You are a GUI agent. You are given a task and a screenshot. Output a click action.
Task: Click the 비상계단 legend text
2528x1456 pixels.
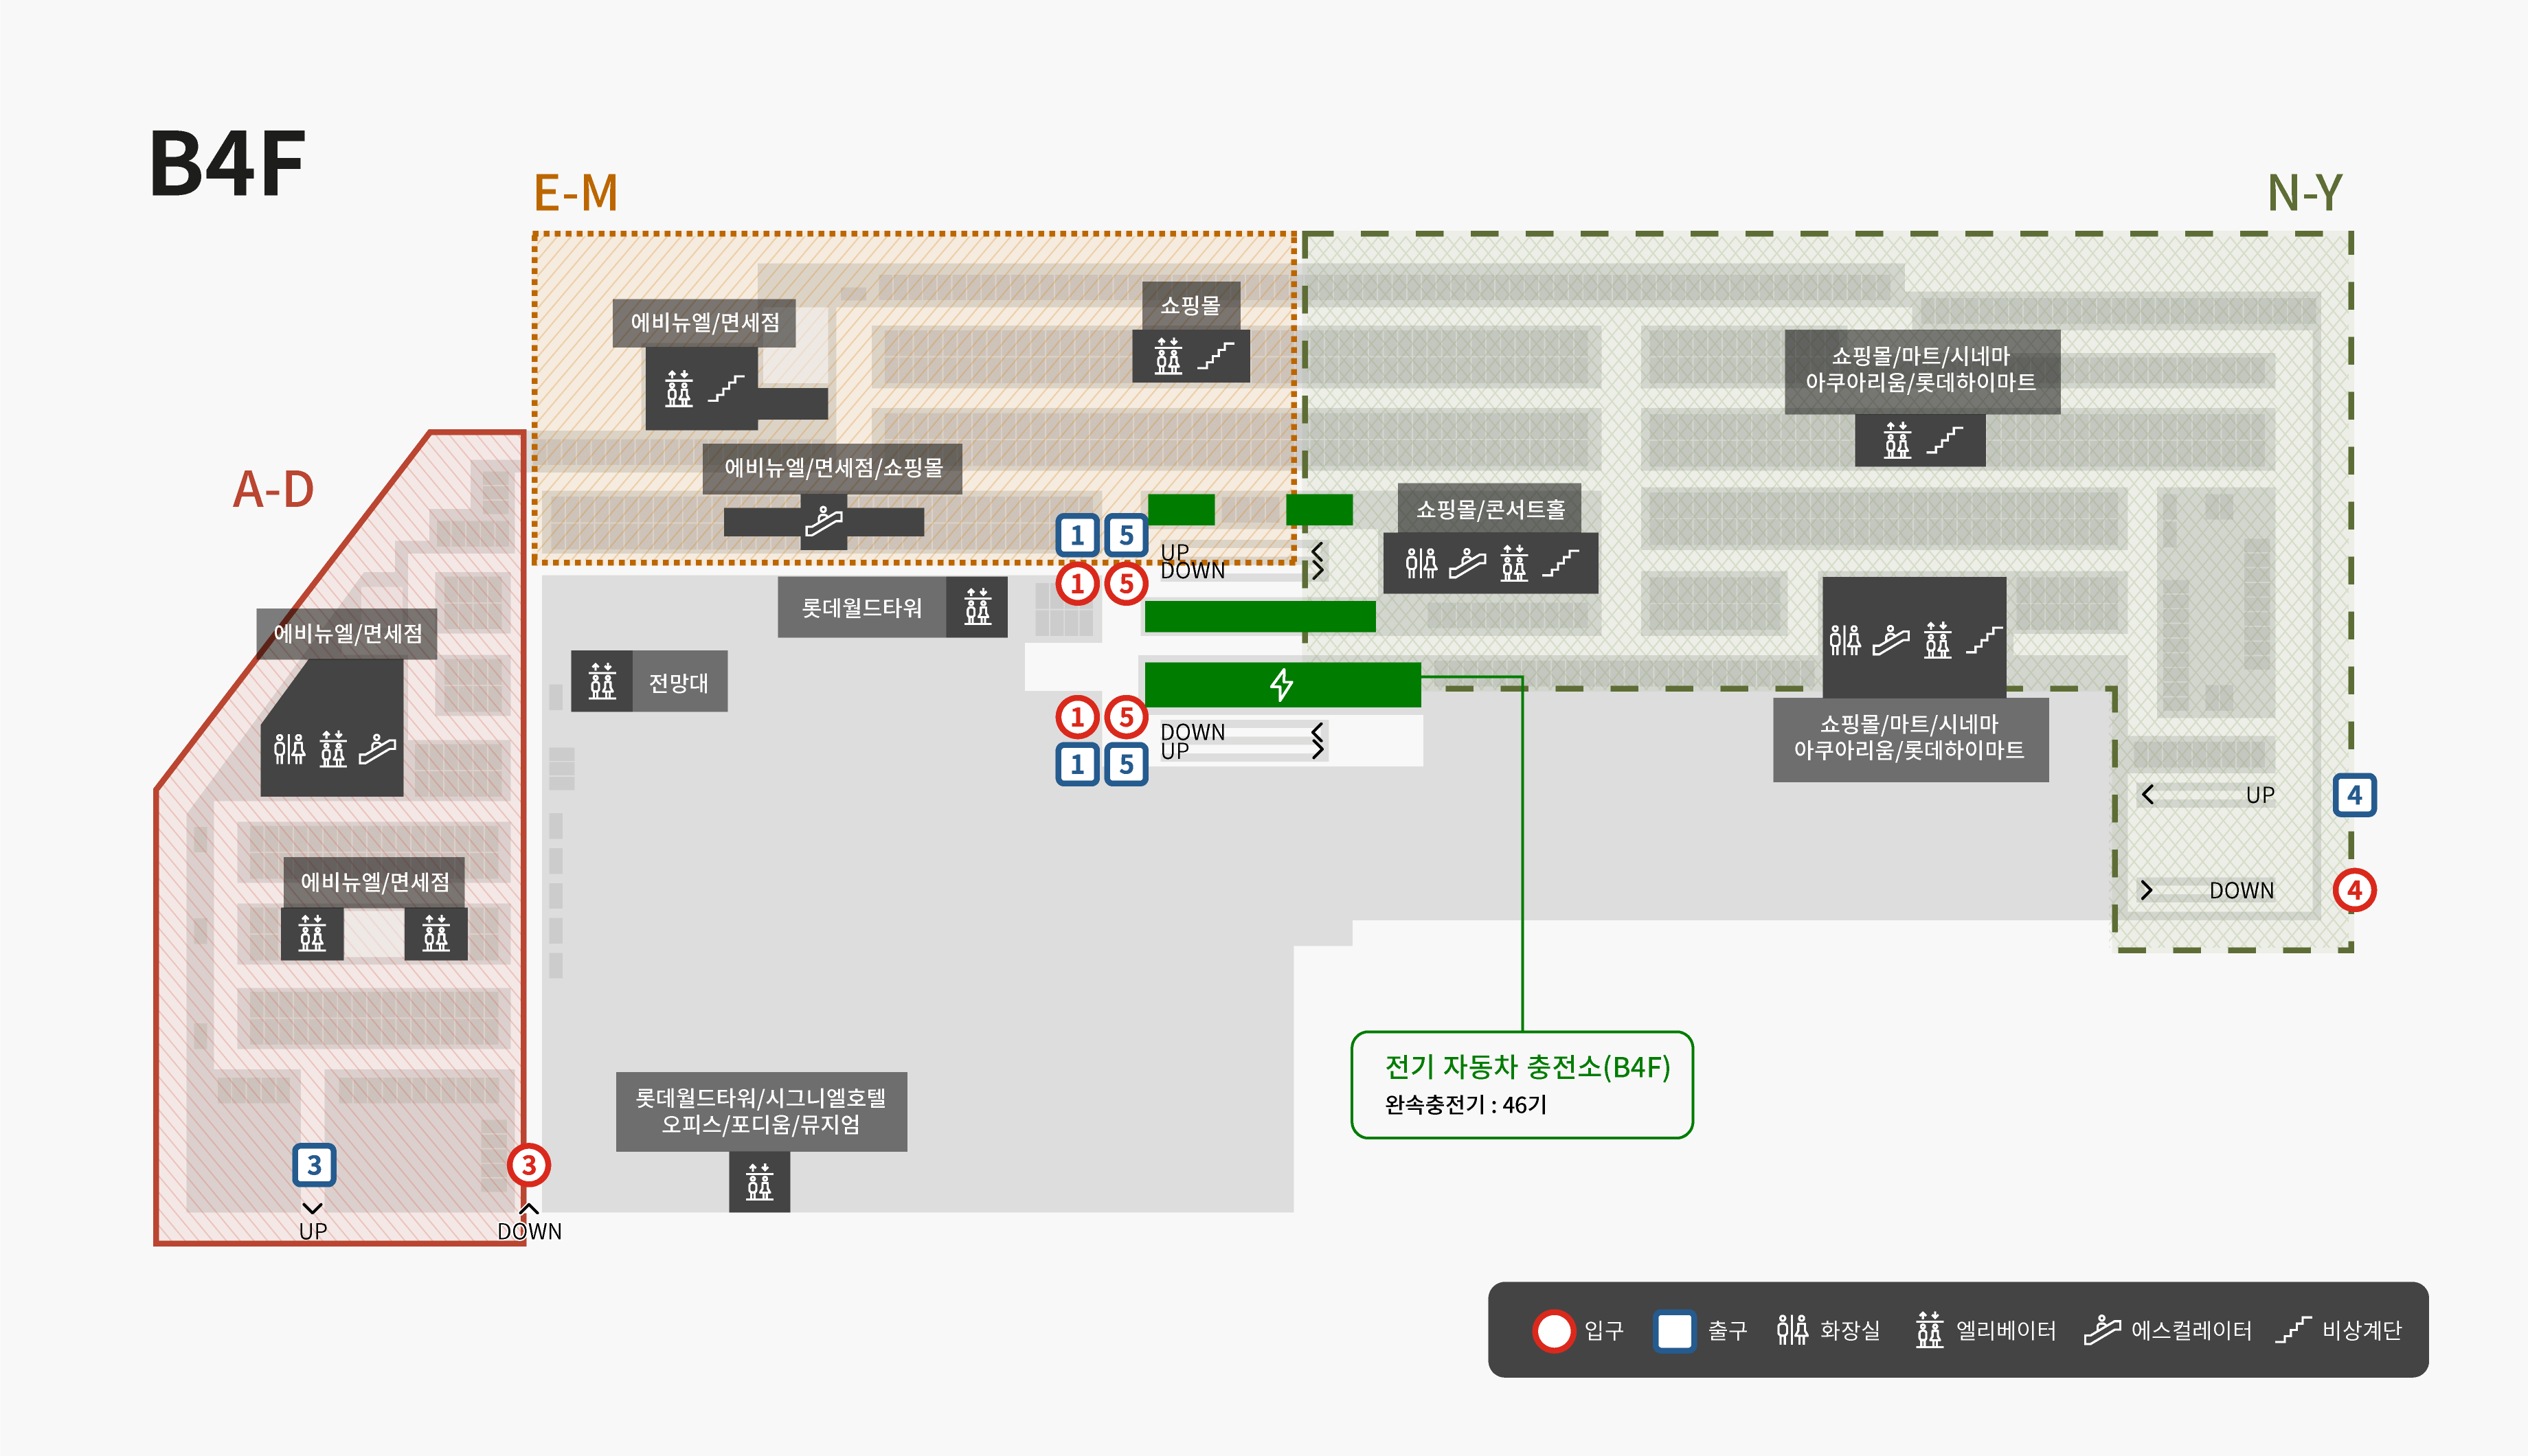click(2361, 1330)
